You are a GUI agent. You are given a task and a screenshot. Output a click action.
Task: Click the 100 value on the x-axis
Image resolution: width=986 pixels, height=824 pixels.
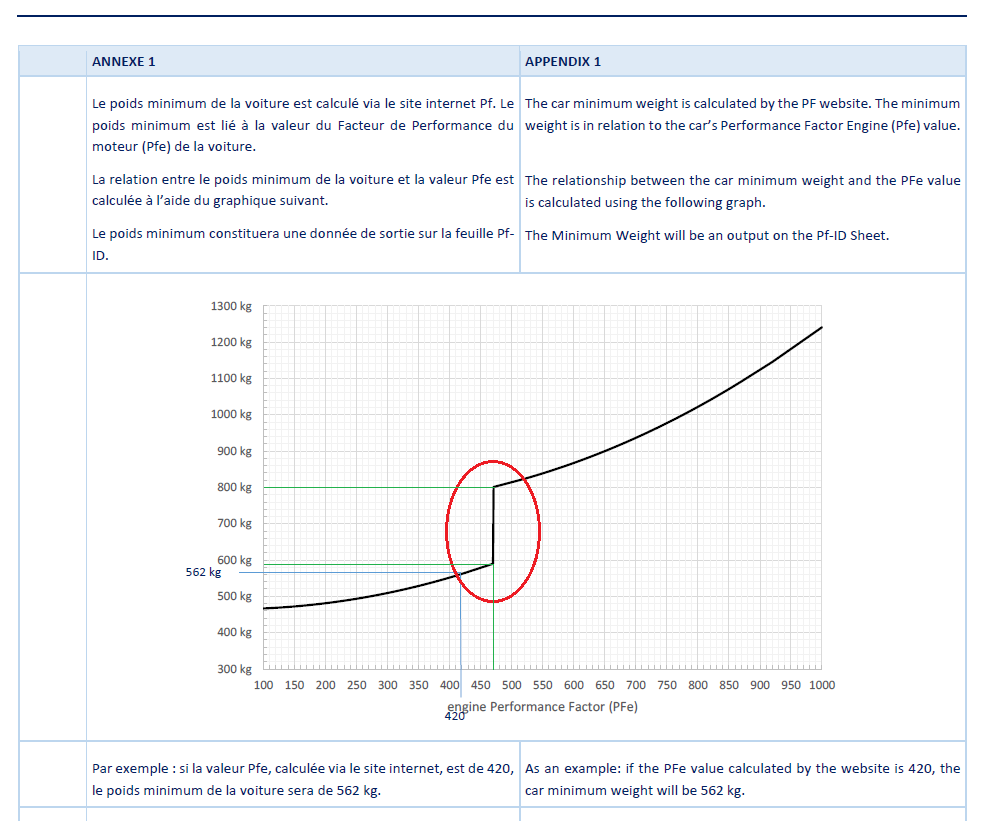click(x=263, y=685)
